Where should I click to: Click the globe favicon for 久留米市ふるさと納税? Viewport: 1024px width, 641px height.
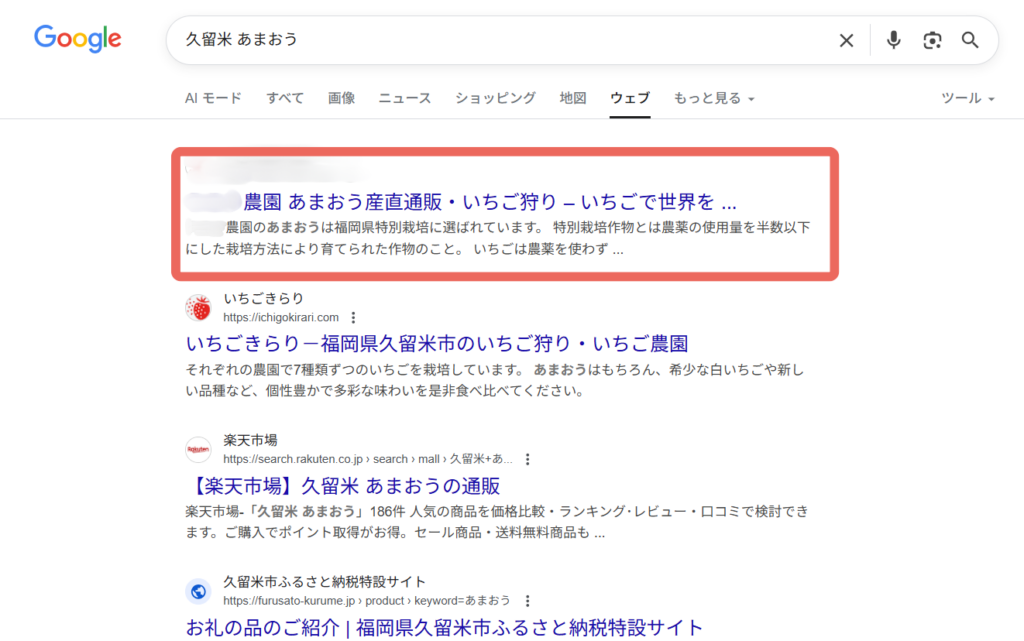[198, 591]
